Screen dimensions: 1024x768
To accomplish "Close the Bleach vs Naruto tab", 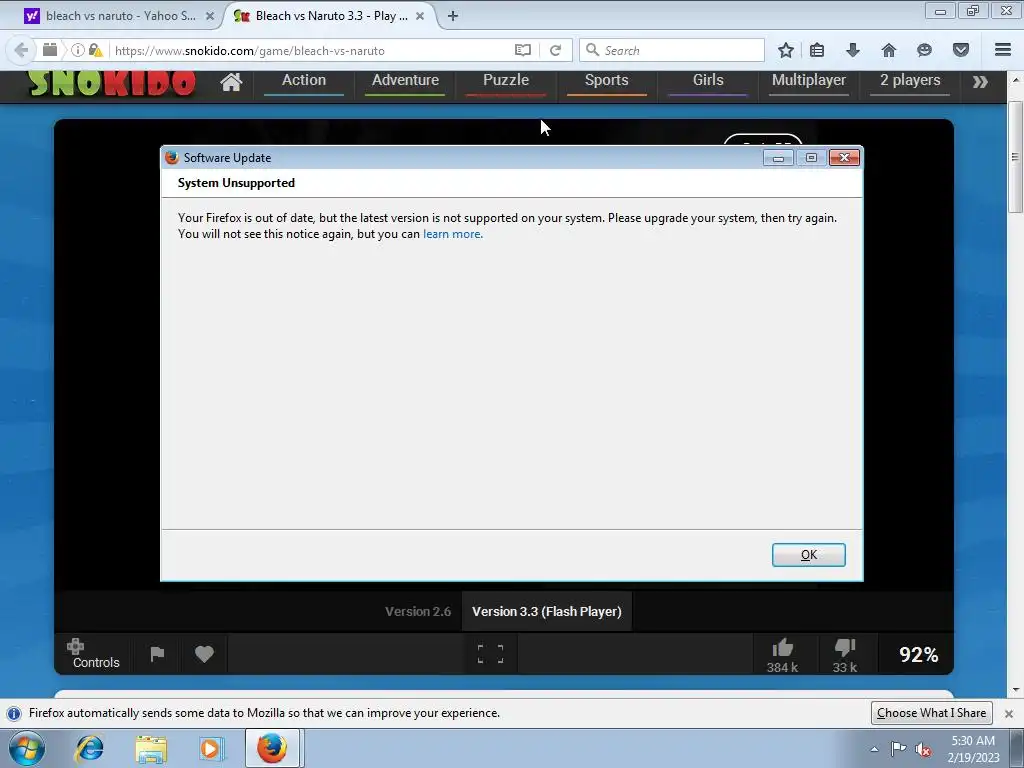I will point(420,16).
